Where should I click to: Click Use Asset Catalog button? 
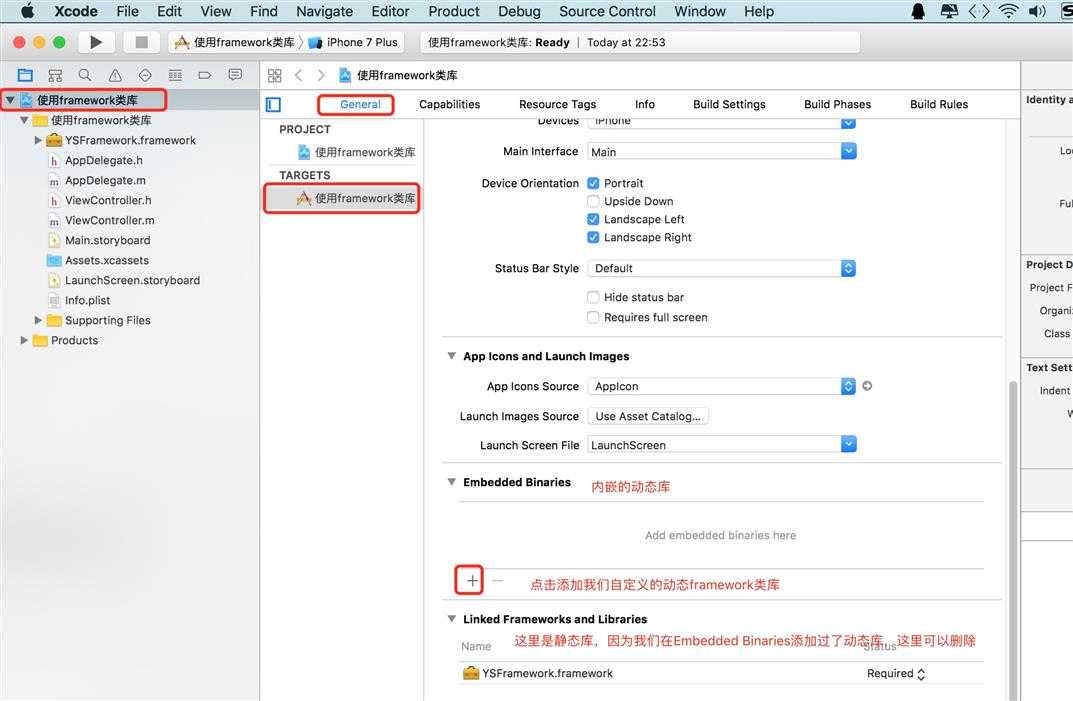[648, 416]
